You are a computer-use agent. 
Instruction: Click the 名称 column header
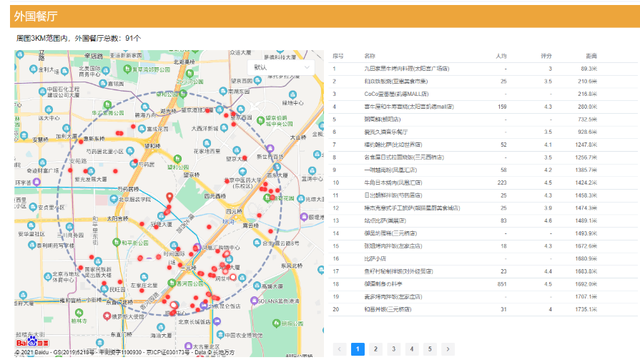pyautogui.click(x=369, y=56)
